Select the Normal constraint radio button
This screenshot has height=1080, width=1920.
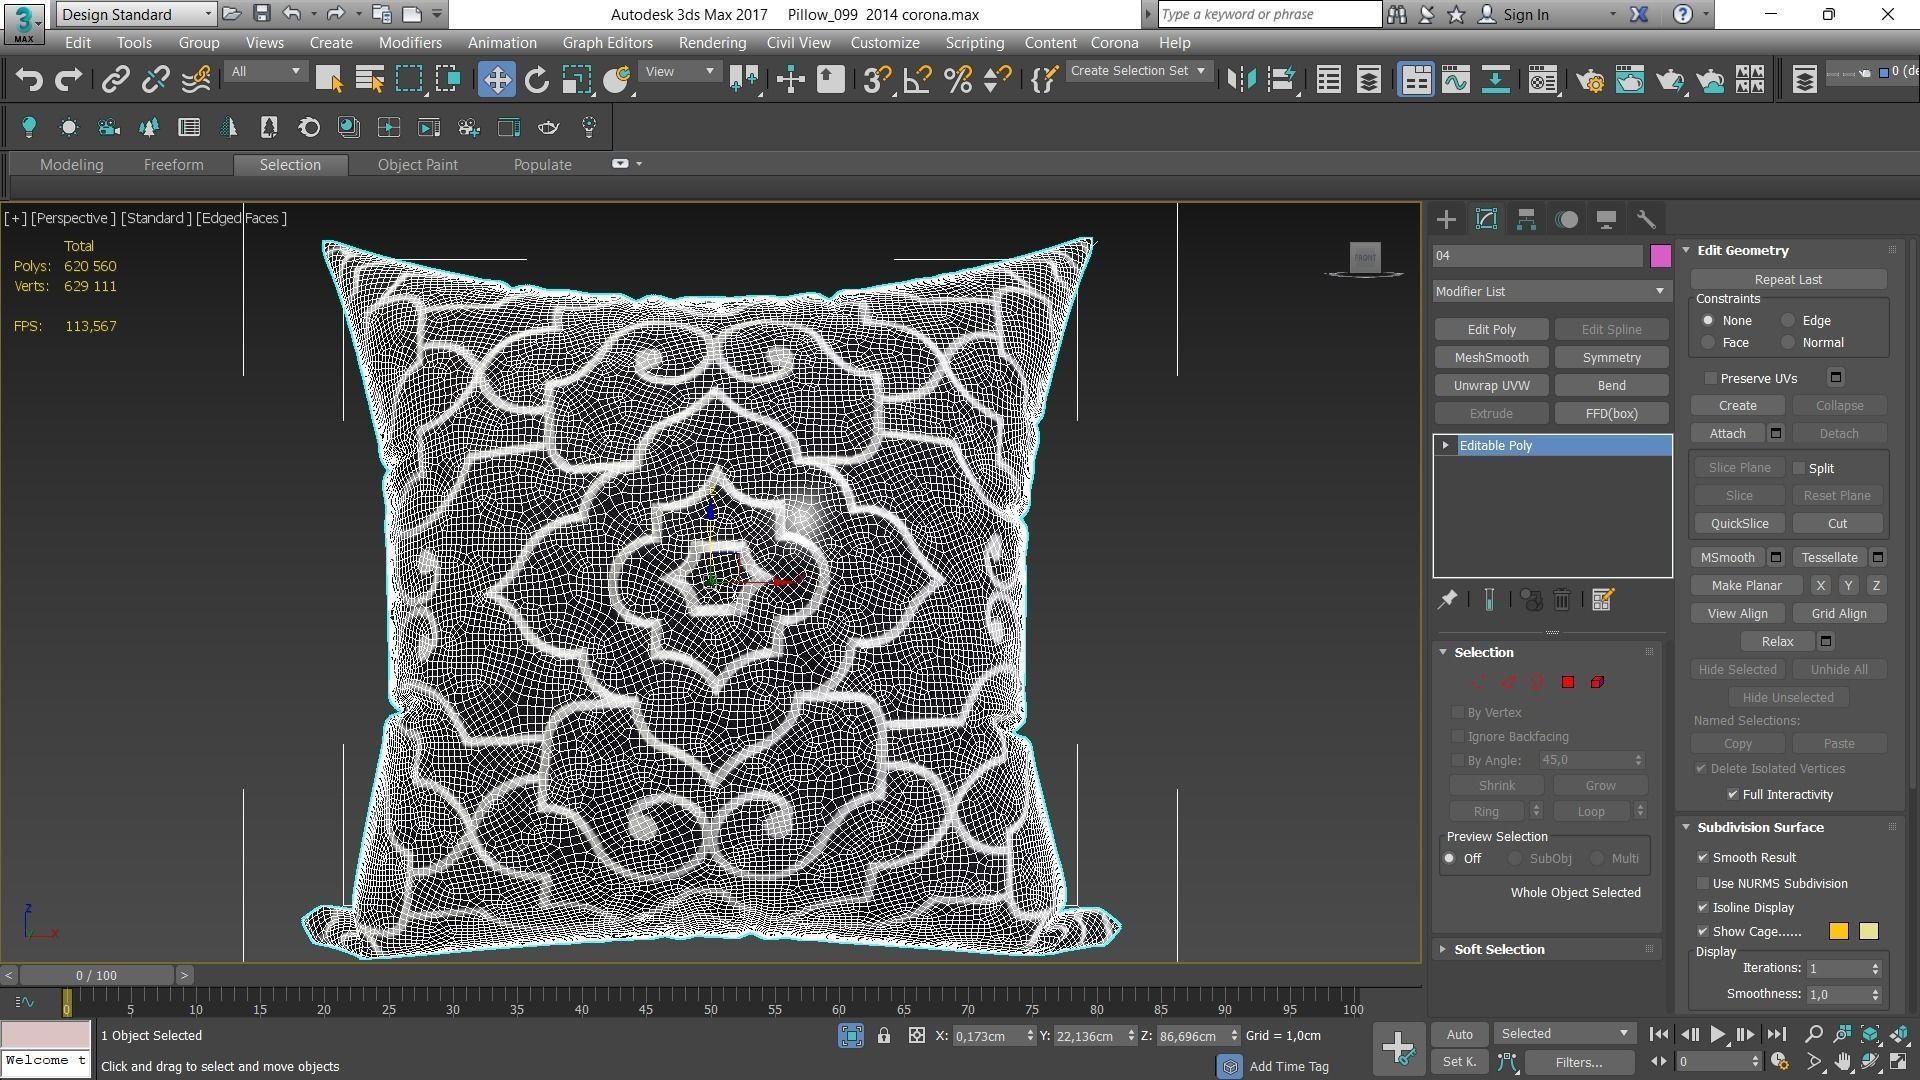(1788, 342)
